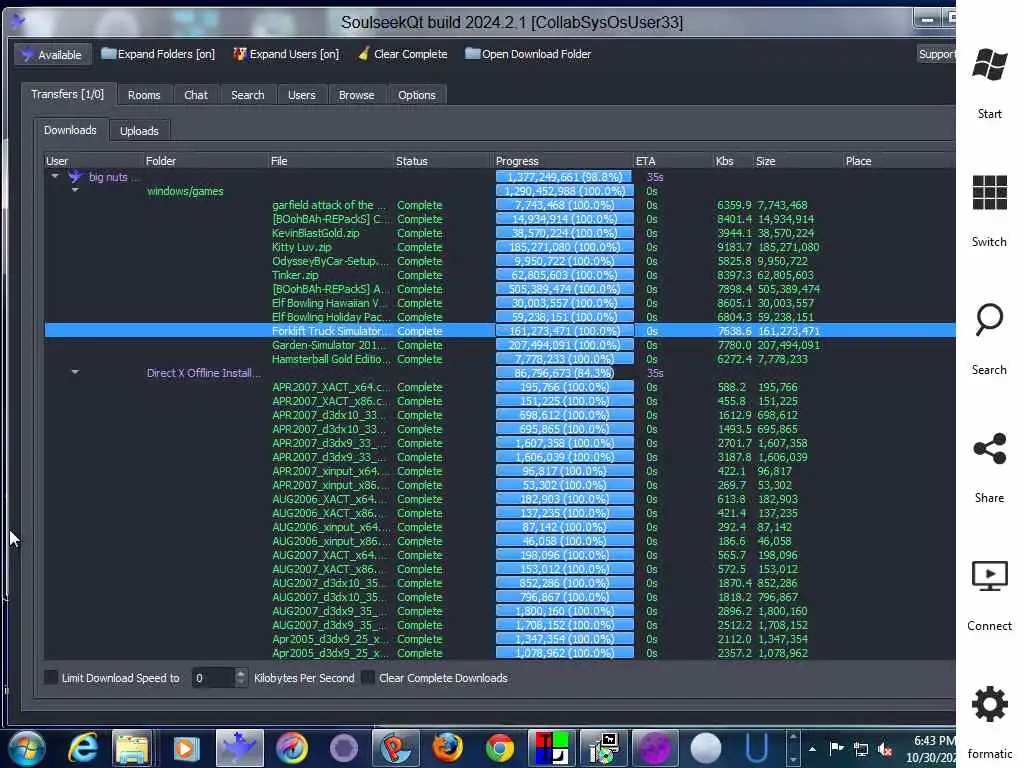Sort by the Folder column header

[206, 161]
